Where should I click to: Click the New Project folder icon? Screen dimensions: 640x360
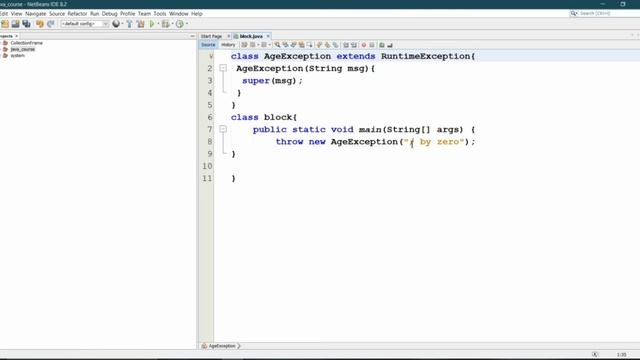pyautogui.click(x=5, y=24)
